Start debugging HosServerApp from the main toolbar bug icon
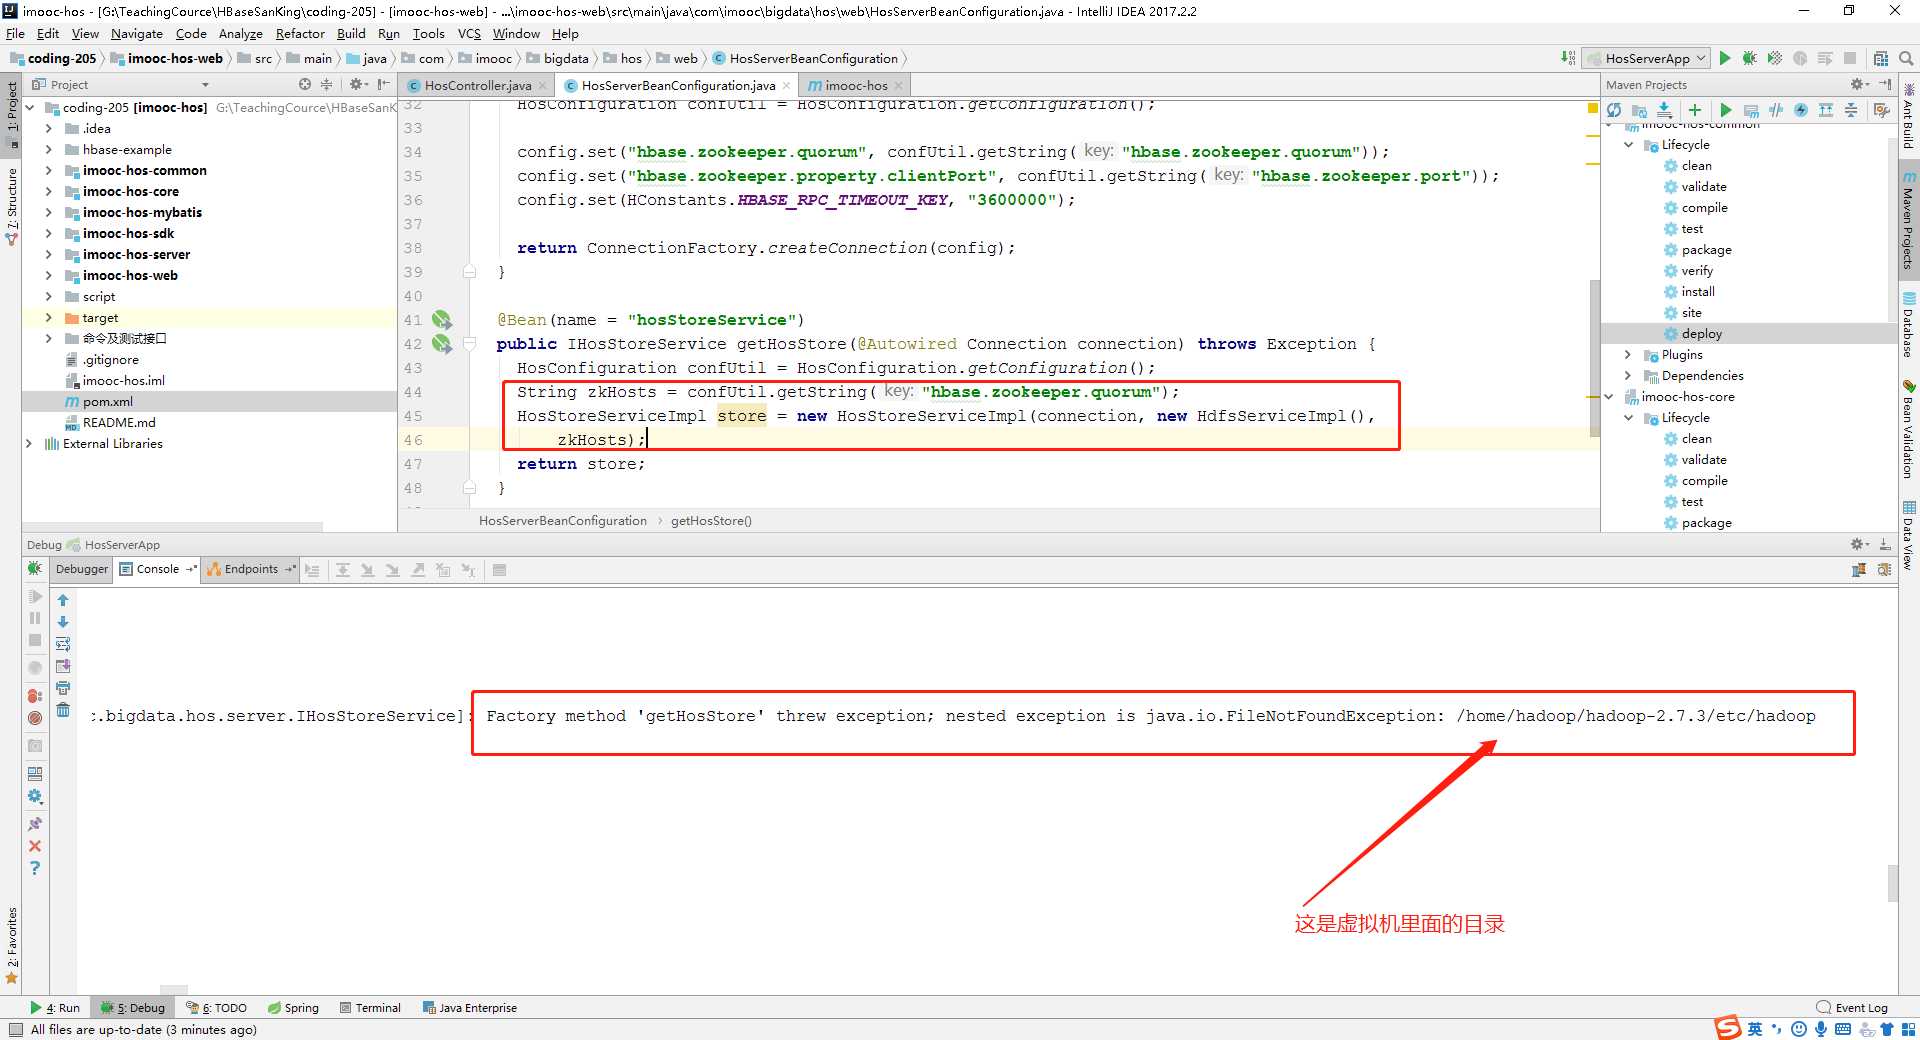 coord(1749,58)
